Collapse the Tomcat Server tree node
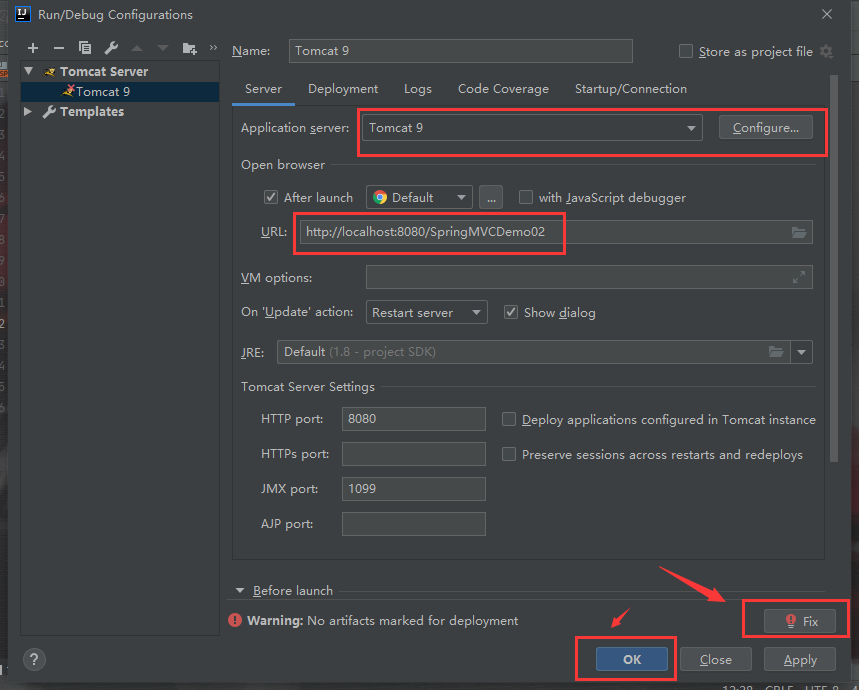The width and height of the screenshot is (859, 690). pos(29,71)
